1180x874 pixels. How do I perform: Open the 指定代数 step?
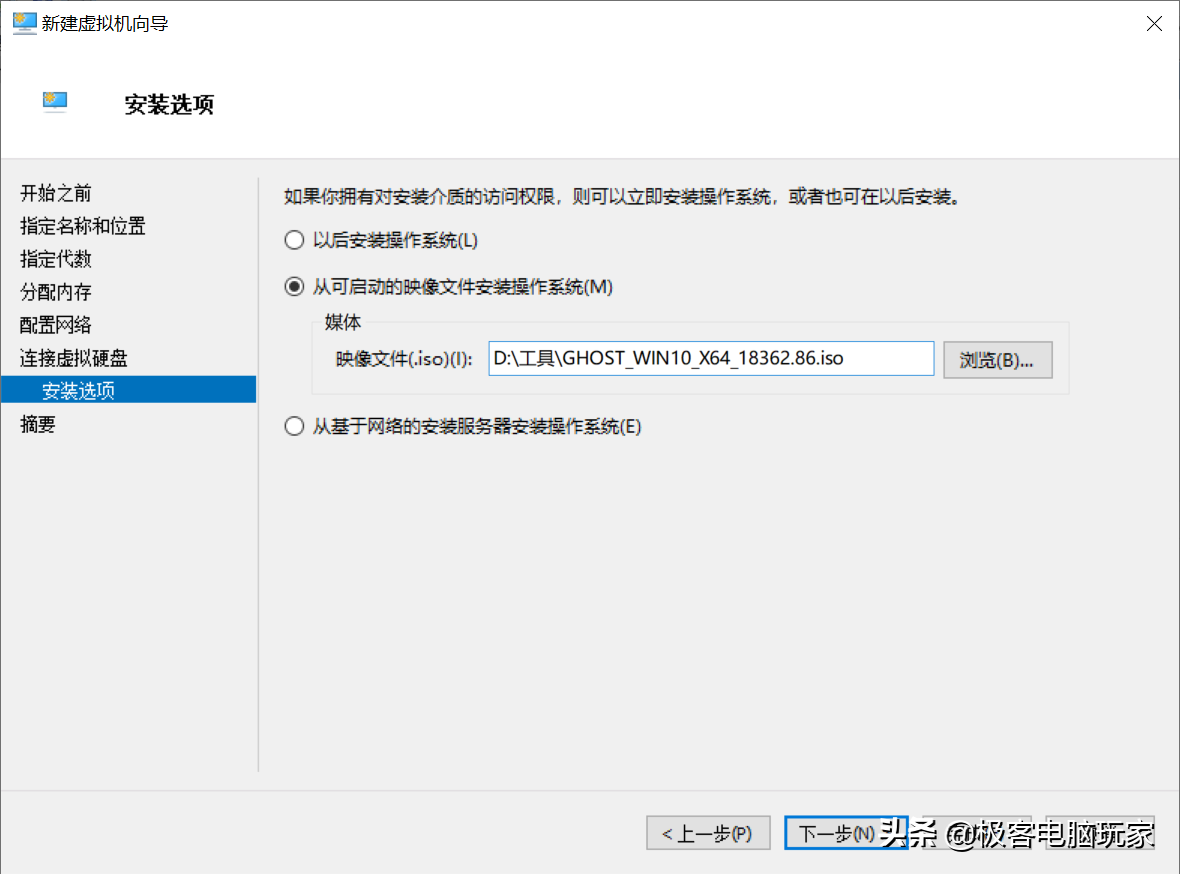[56, 259]
